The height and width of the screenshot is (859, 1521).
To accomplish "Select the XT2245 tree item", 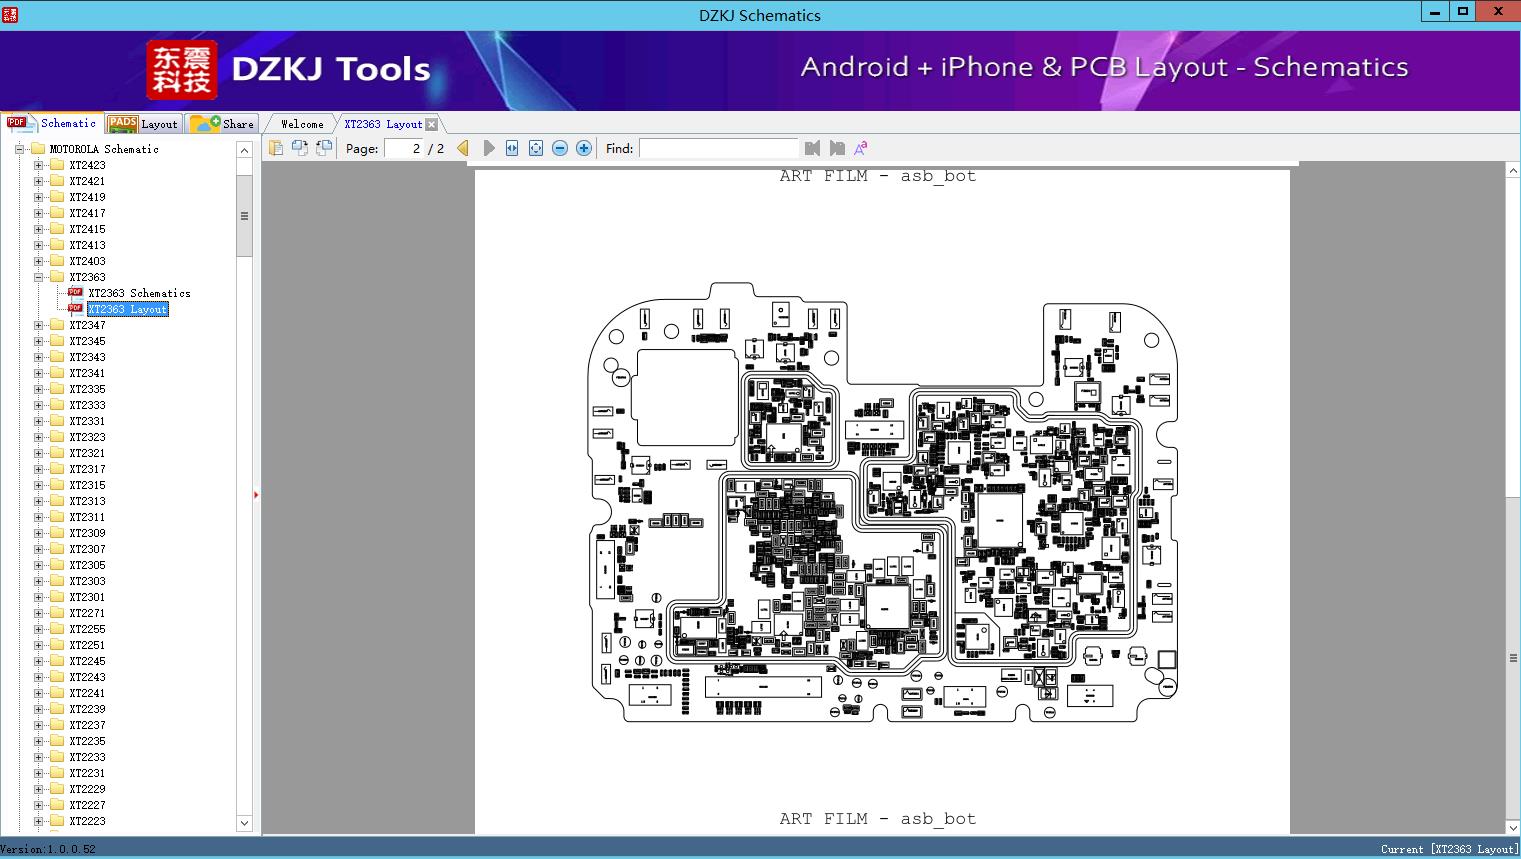I will [87, 661].
